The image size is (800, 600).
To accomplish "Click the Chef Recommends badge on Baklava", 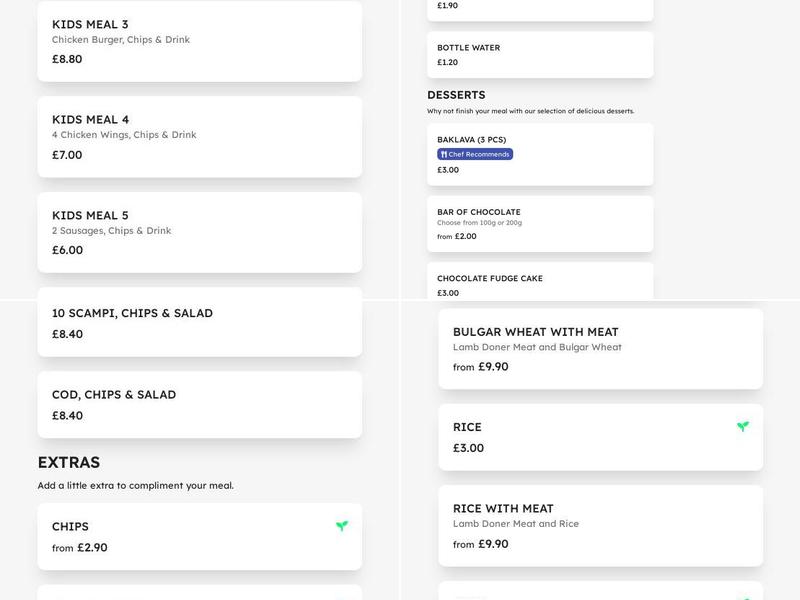I will coord(475,154).
